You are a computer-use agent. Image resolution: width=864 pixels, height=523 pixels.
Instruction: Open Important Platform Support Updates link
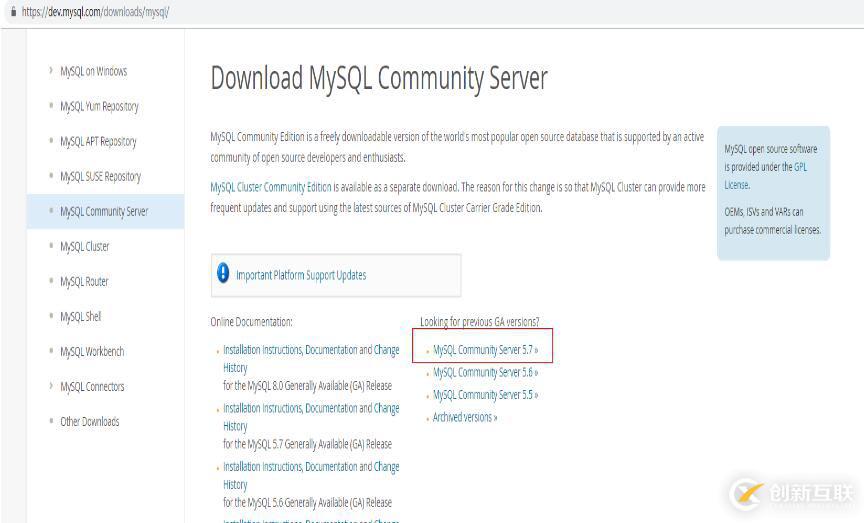point(301,275)
